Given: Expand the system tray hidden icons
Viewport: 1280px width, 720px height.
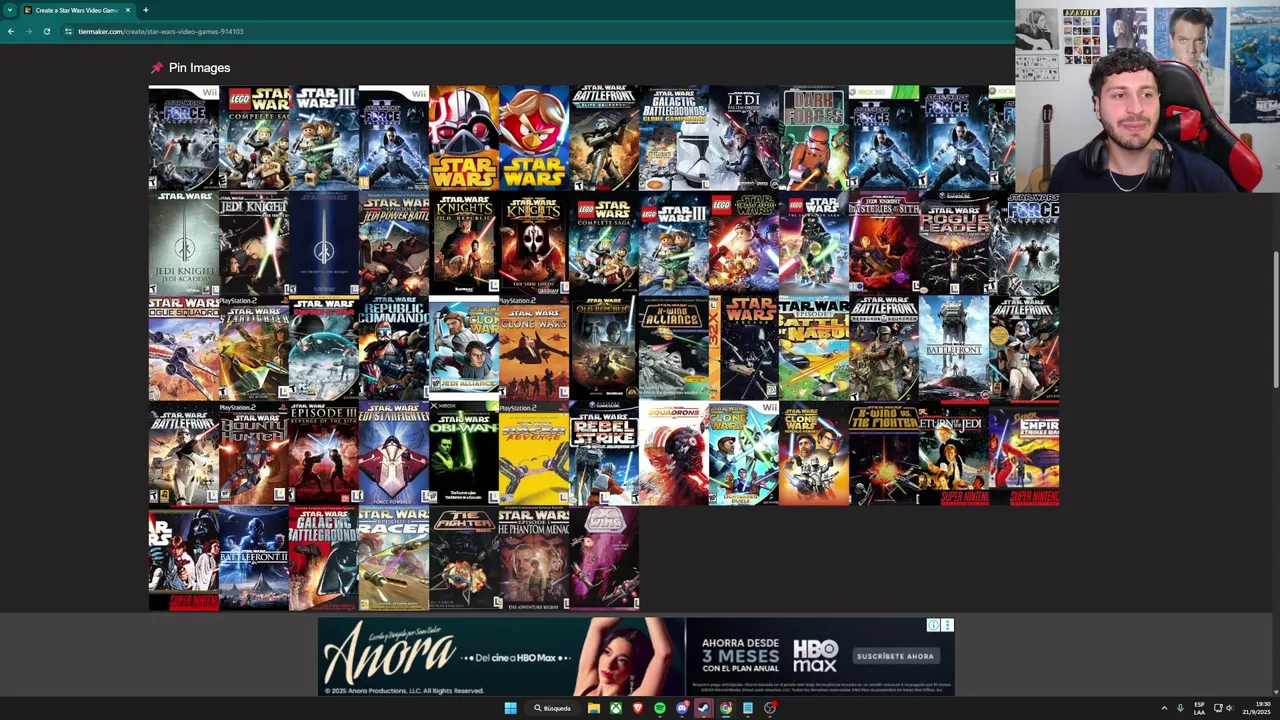Looking at the screenshot, I should pyautogui.click(x=1164, y=708).
